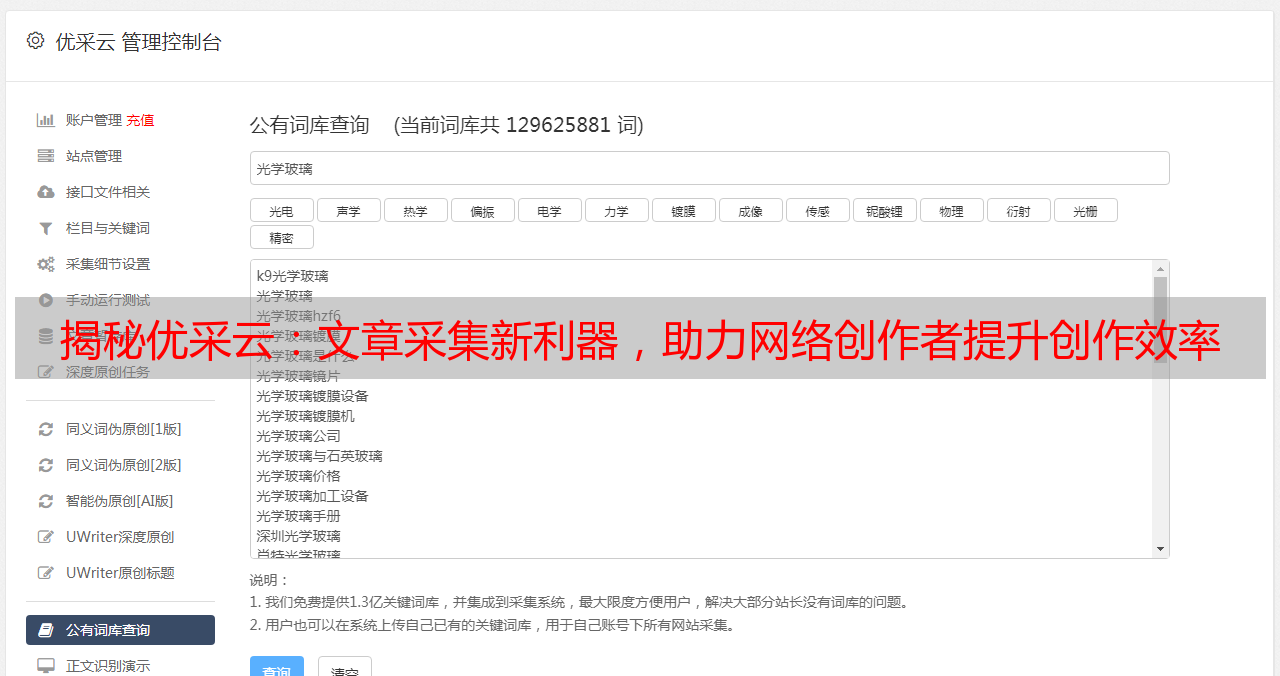Select the 铌酸锂 tag button
Viewport: 1280px width, 676px height.
(884, 210)
